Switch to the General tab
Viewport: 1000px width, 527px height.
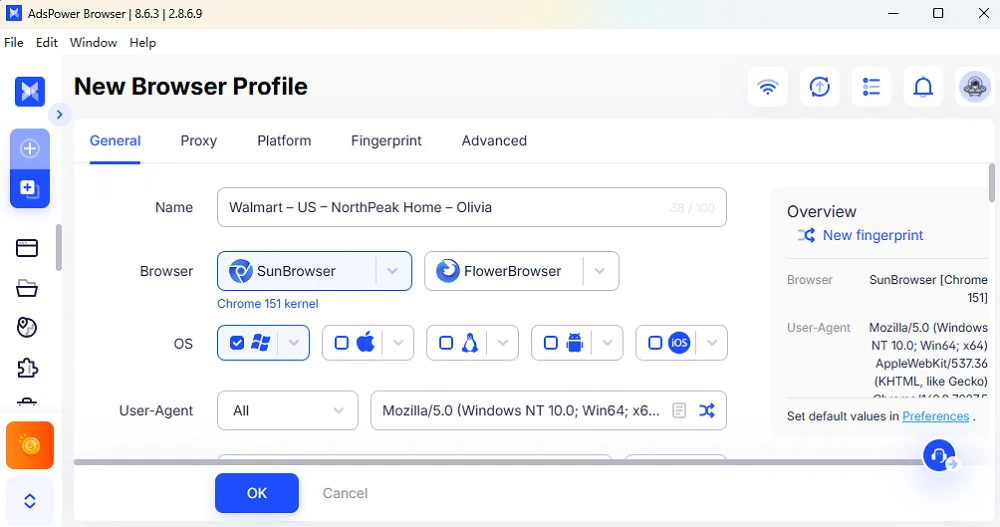(115, 141)
